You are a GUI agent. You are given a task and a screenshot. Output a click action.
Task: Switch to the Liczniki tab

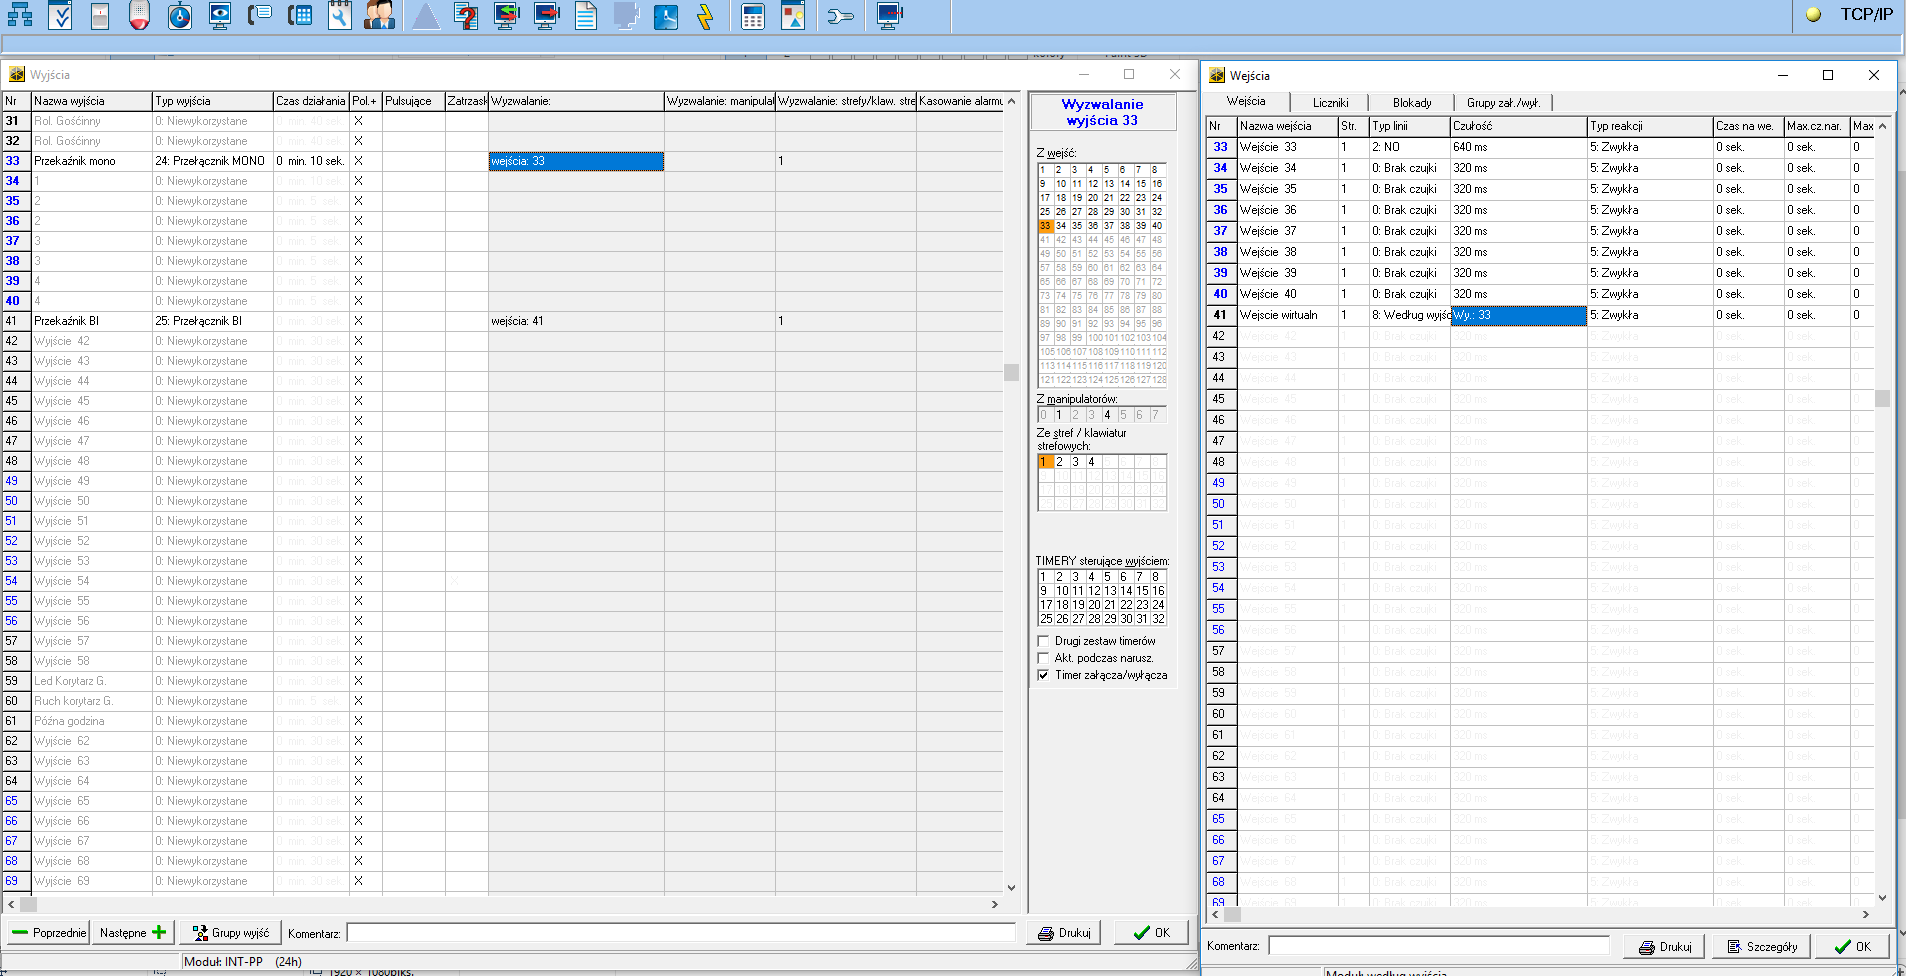(x=1331, y=102)
